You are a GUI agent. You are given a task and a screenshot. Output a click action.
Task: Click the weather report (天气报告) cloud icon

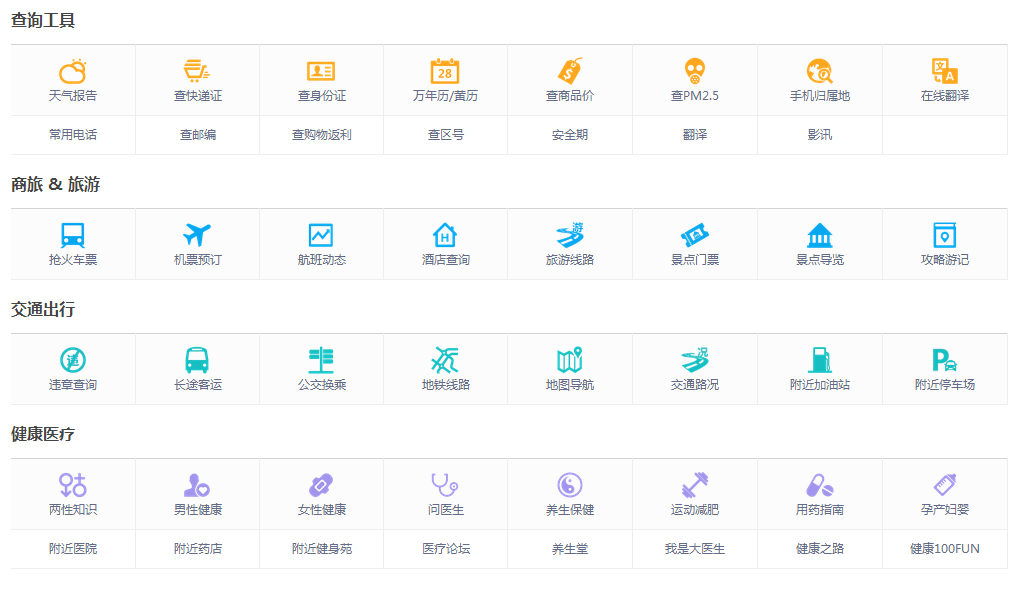[x=73, y=71]
